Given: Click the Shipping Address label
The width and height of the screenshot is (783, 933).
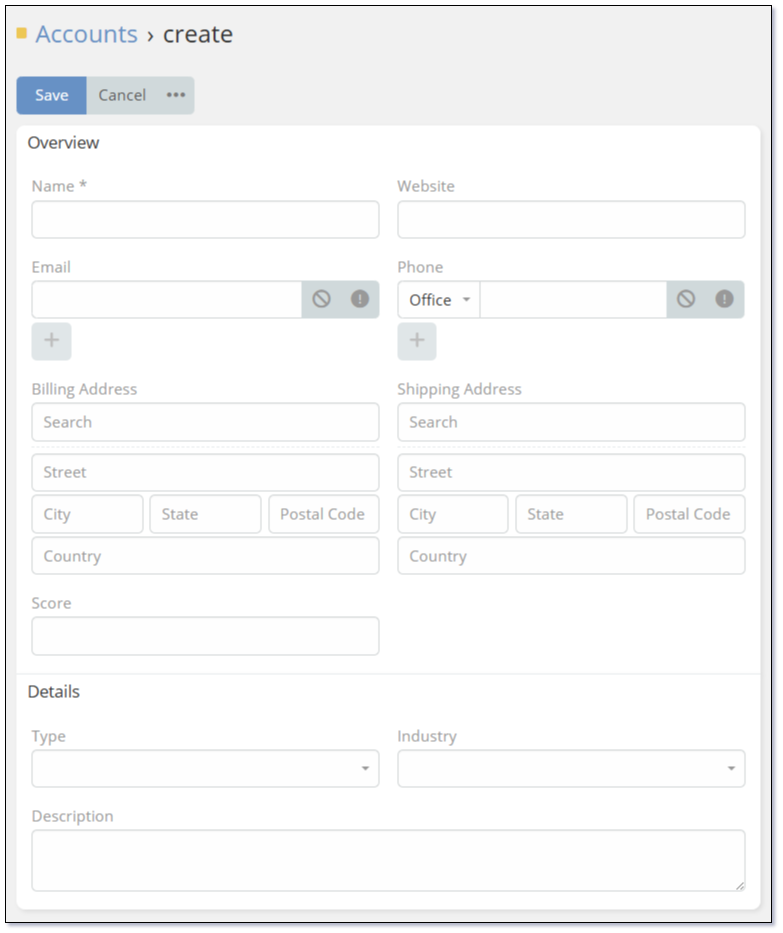Looking at the screenshot, I should point(459,389).
